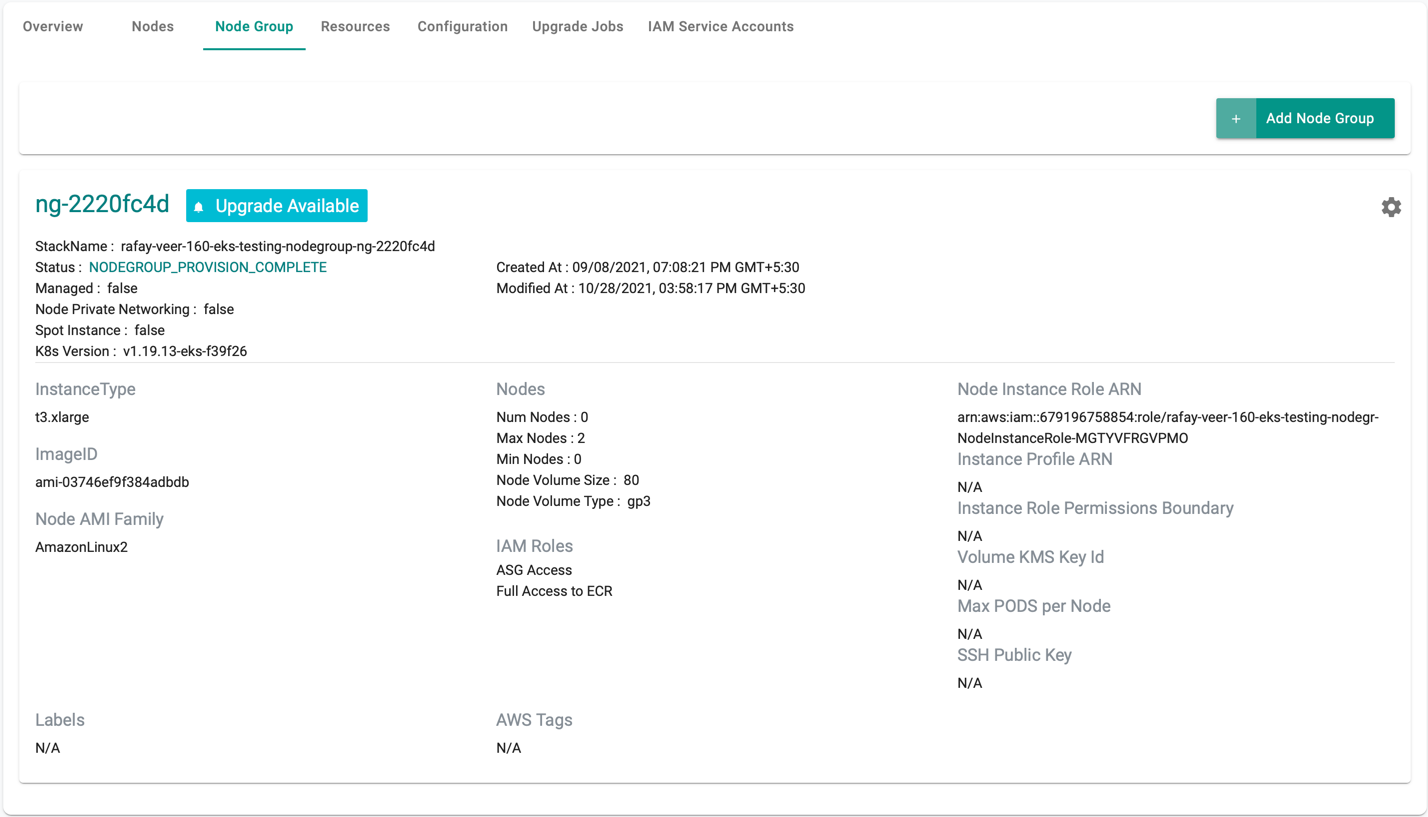Click the Managed : false line
1428x817 pixels.
click(x=86, y=289)
